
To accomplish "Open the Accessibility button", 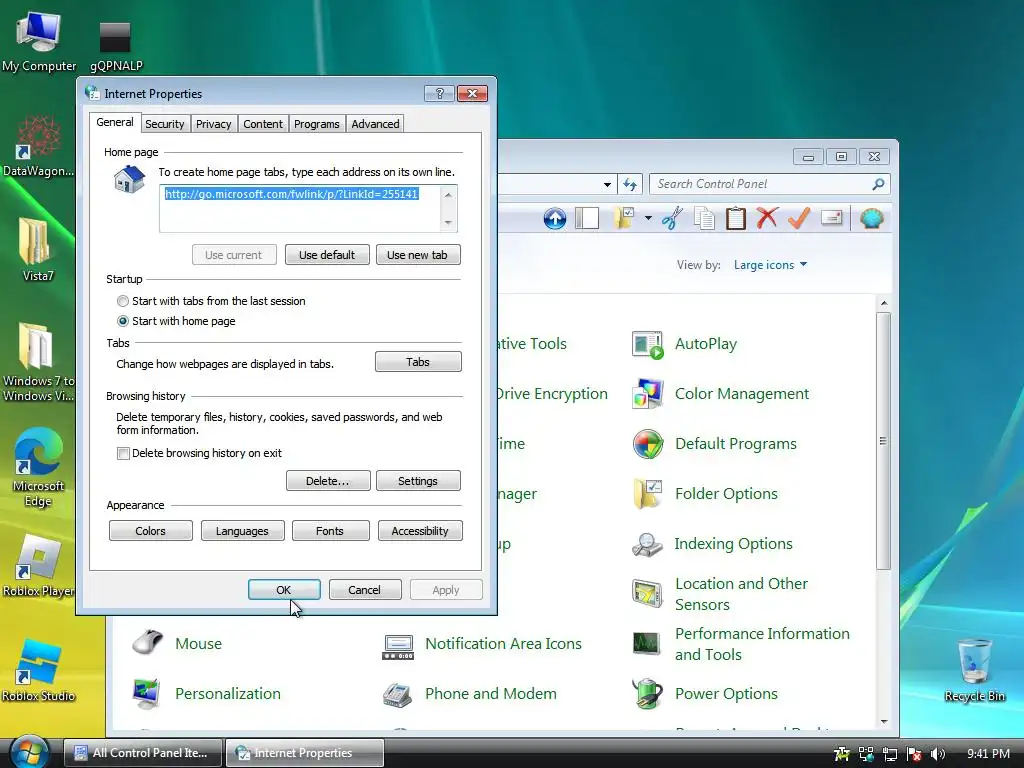I will point(420,531).
